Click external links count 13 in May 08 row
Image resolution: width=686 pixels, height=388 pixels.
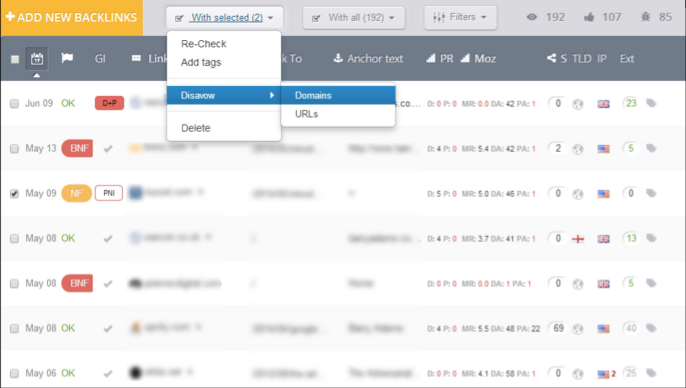pyautogui.click(x=631, y=238)
